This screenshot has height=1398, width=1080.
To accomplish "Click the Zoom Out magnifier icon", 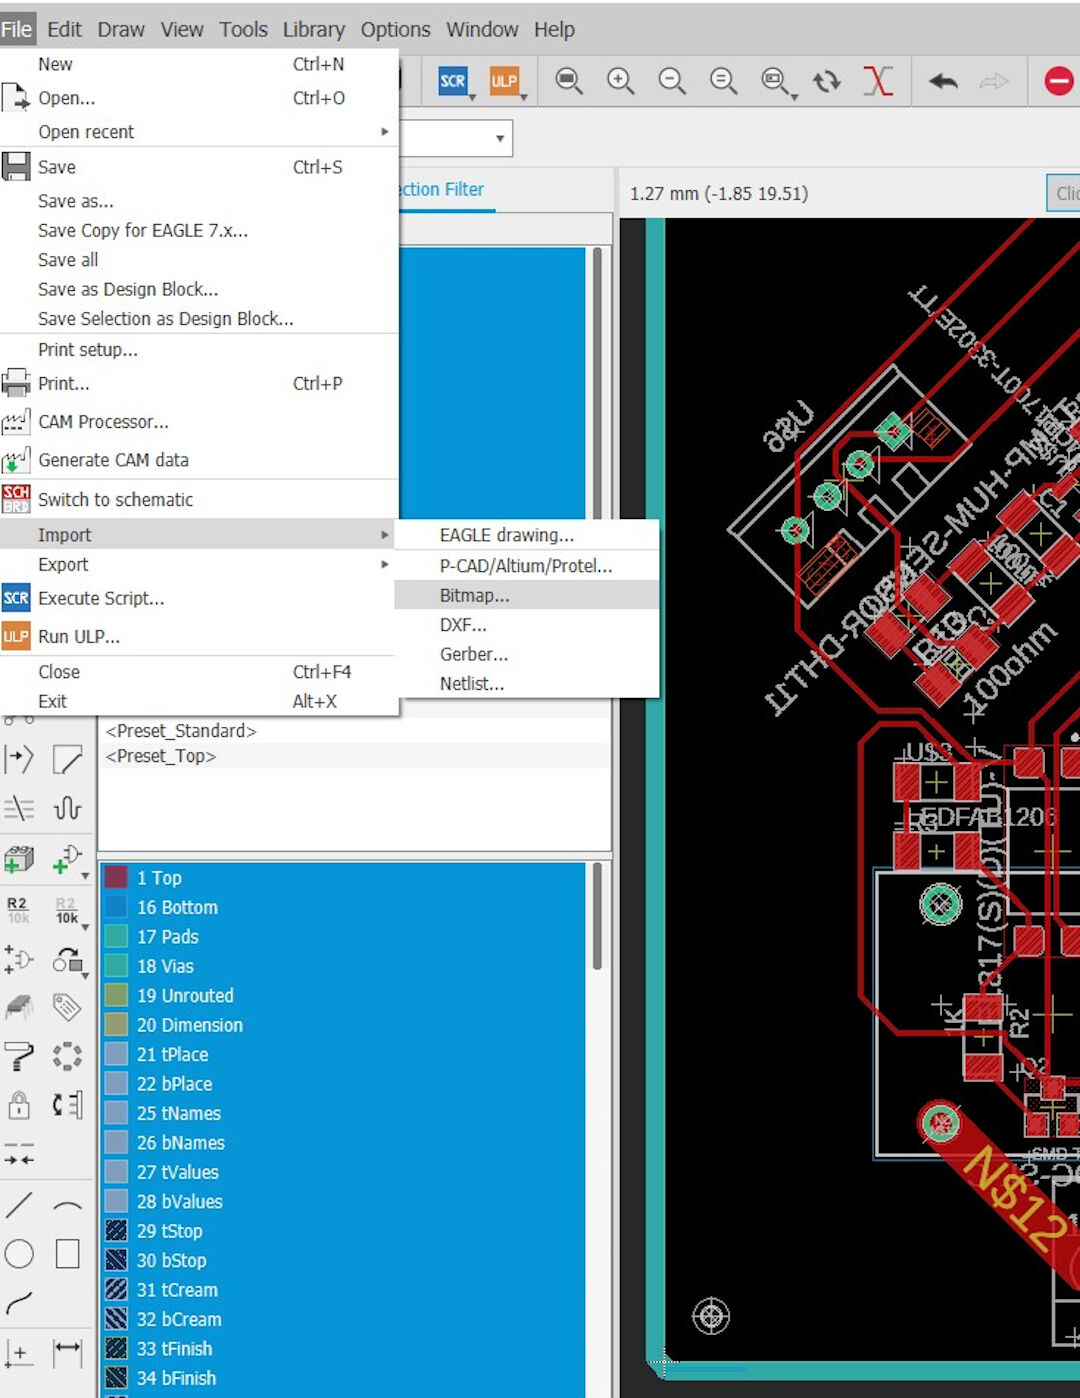I will 672,81.
